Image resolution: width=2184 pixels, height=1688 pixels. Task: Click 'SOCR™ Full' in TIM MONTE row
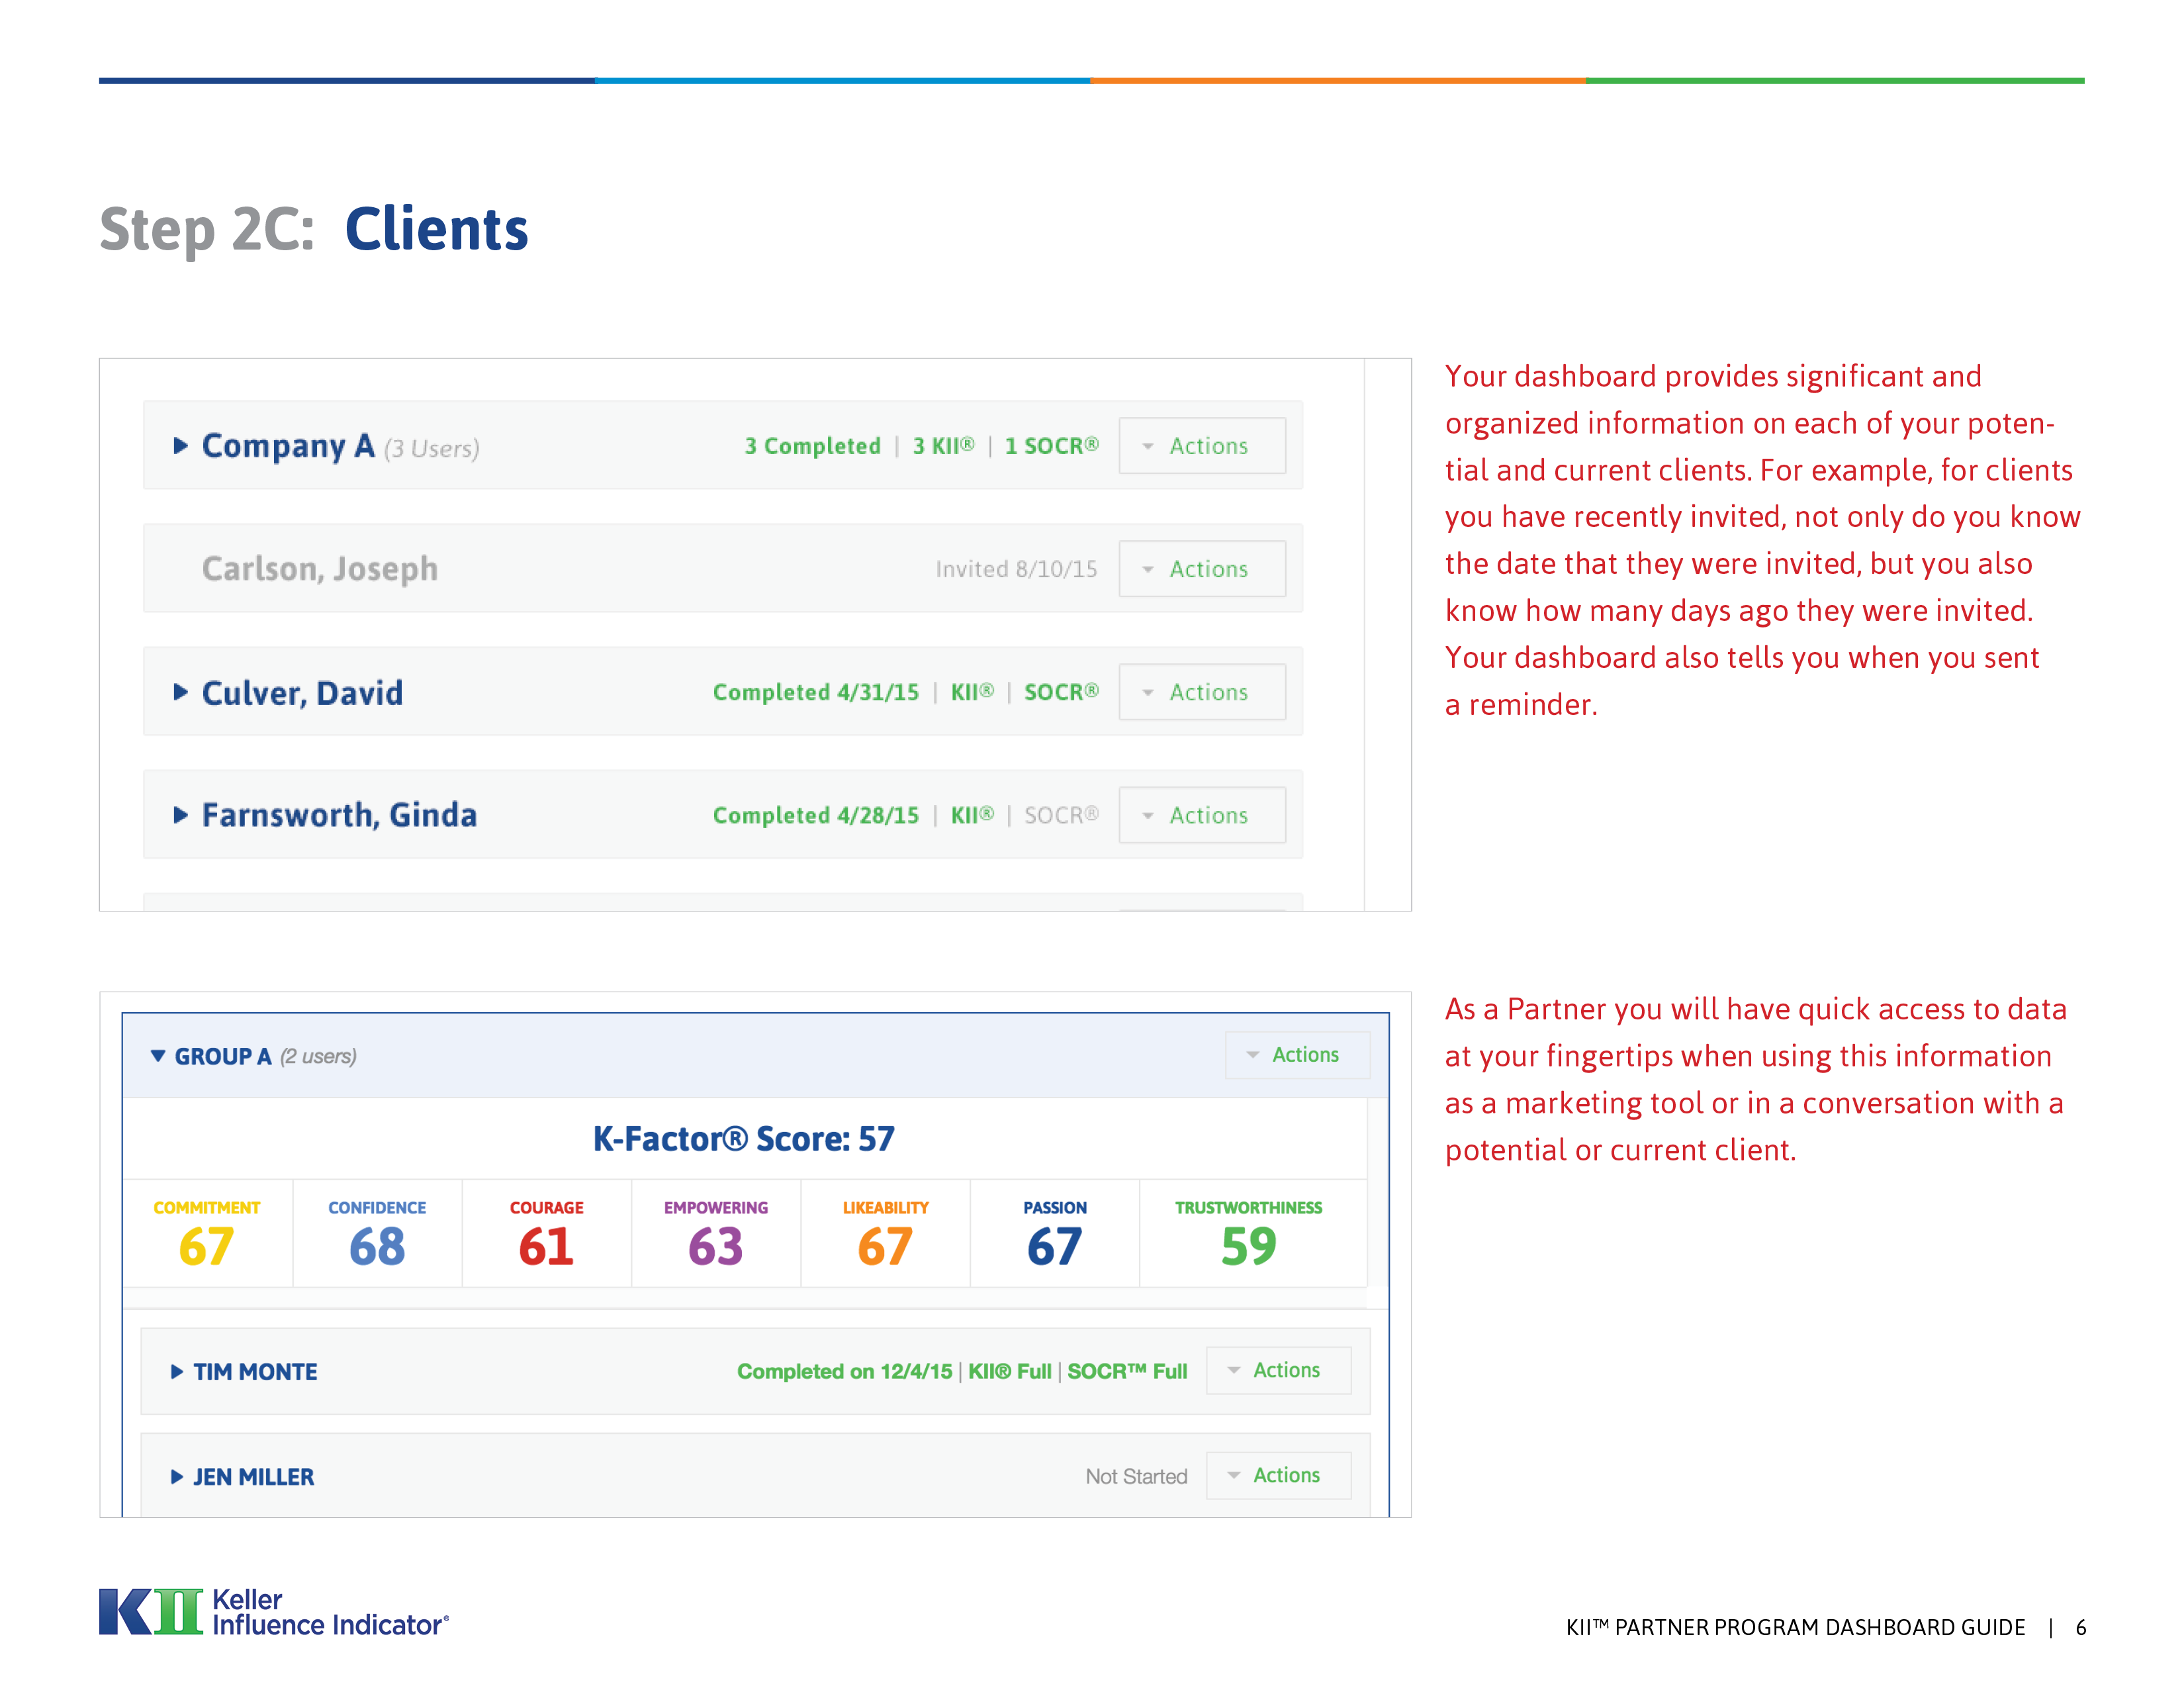coord(1127,1371)
